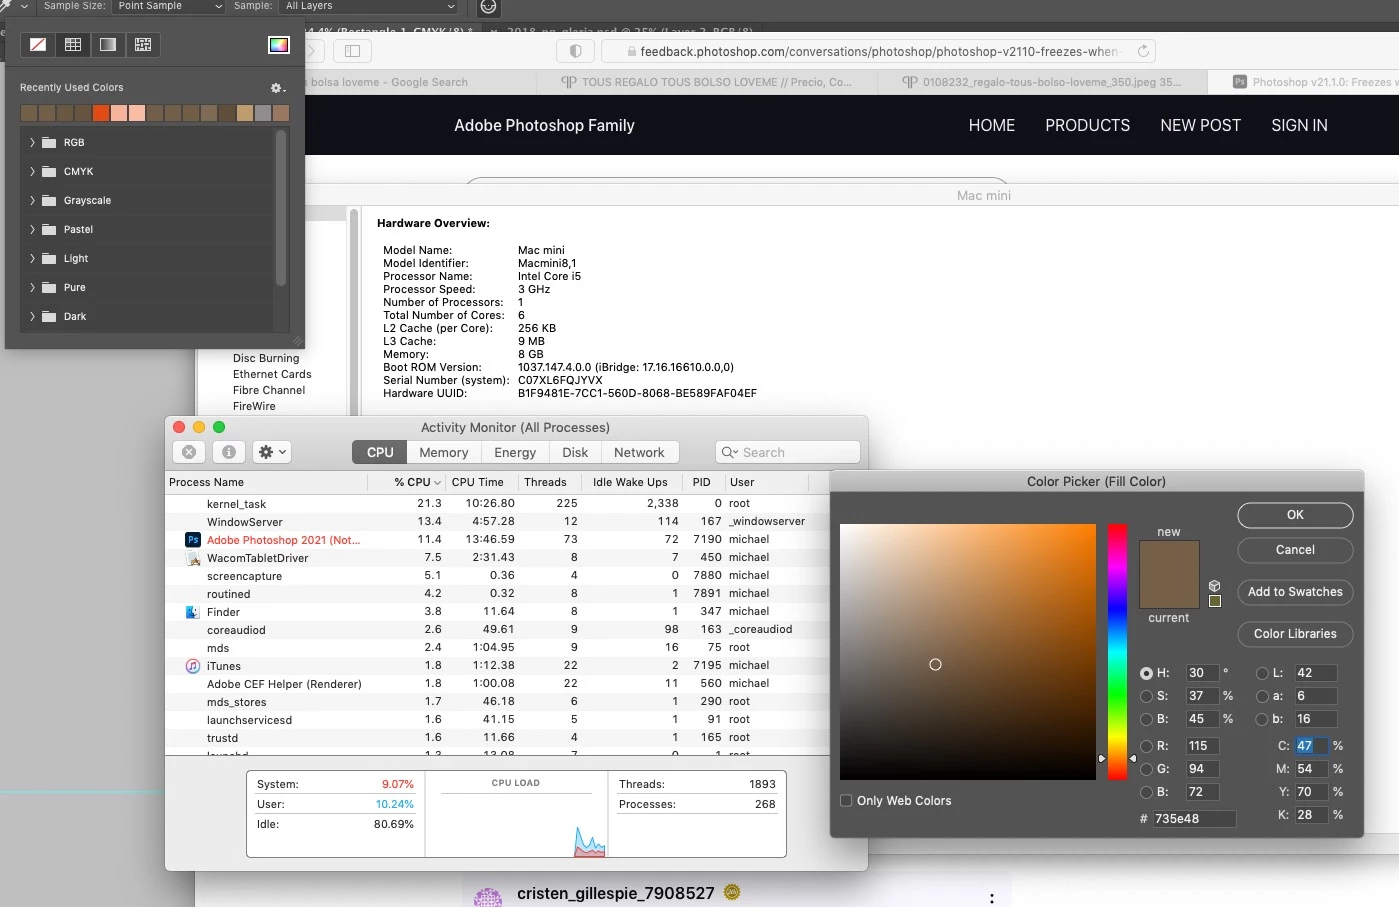Screen dimensions: 1399x907
Task: Click the WacomTabletDriver process icon
Action: click(x=193, y=558)
